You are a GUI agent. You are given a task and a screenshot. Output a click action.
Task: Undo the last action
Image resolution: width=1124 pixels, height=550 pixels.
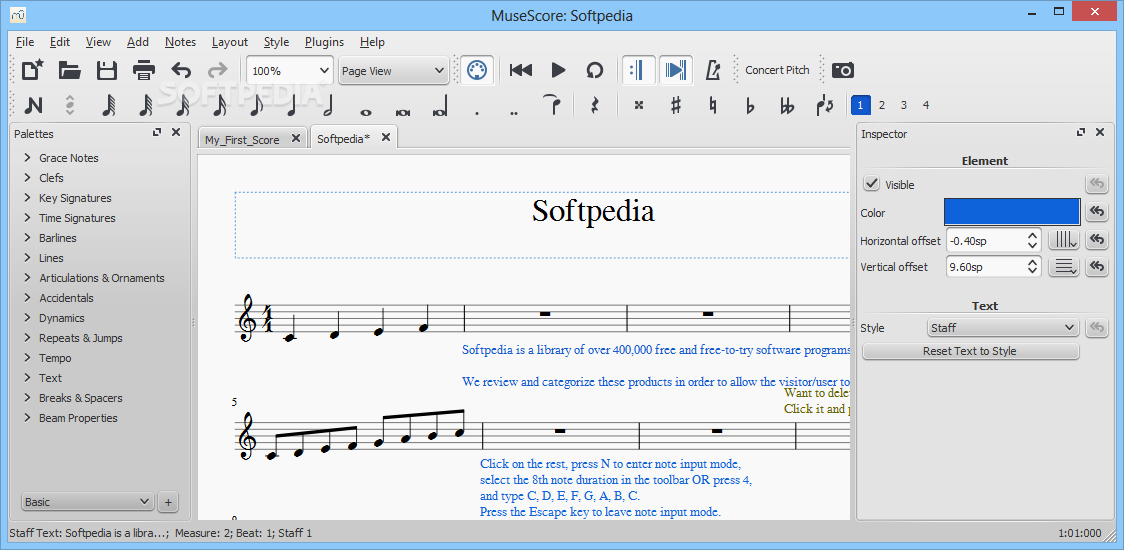pos(181,70)
